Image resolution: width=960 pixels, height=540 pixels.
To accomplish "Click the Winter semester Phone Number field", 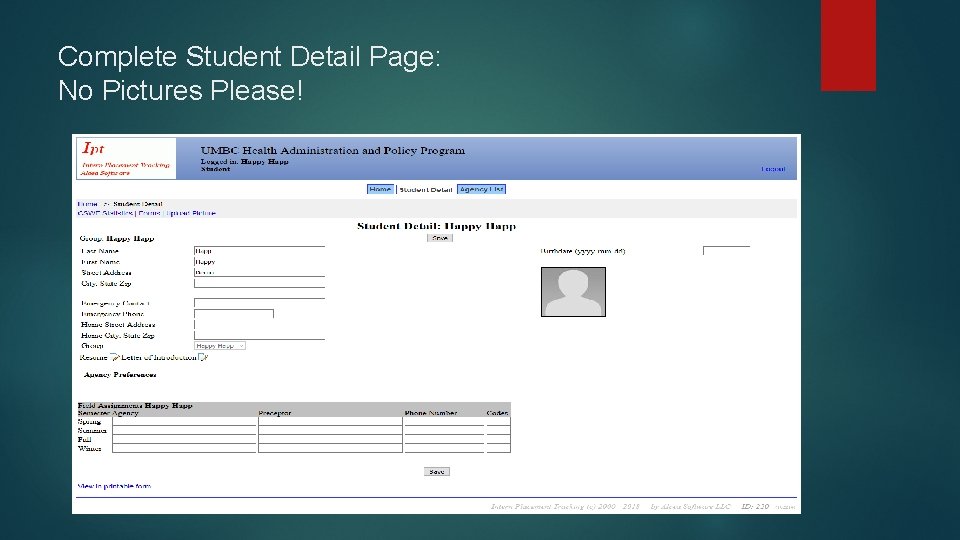I will click(444, 448).
